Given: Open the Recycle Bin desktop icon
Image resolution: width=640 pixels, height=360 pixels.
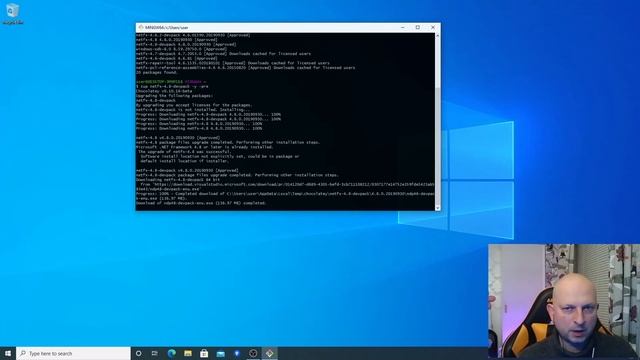Looking at the screenshot, I should click(13, 13).
